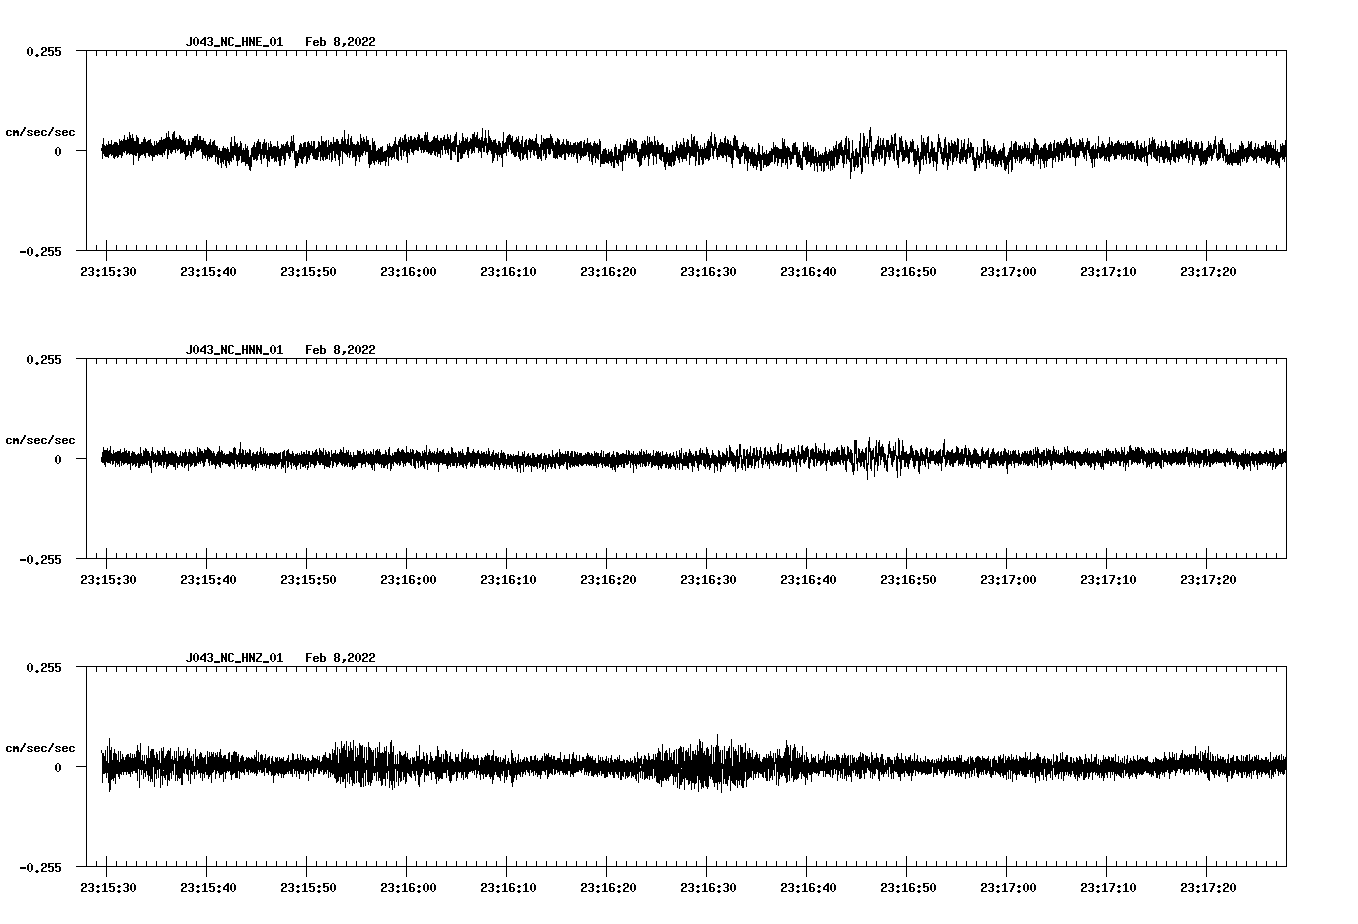Image resolution: width=1358 pixels, height=924 pixels.
Task: Click the J043_NC_HNN_01 channel title
Action: coord(234,350)
